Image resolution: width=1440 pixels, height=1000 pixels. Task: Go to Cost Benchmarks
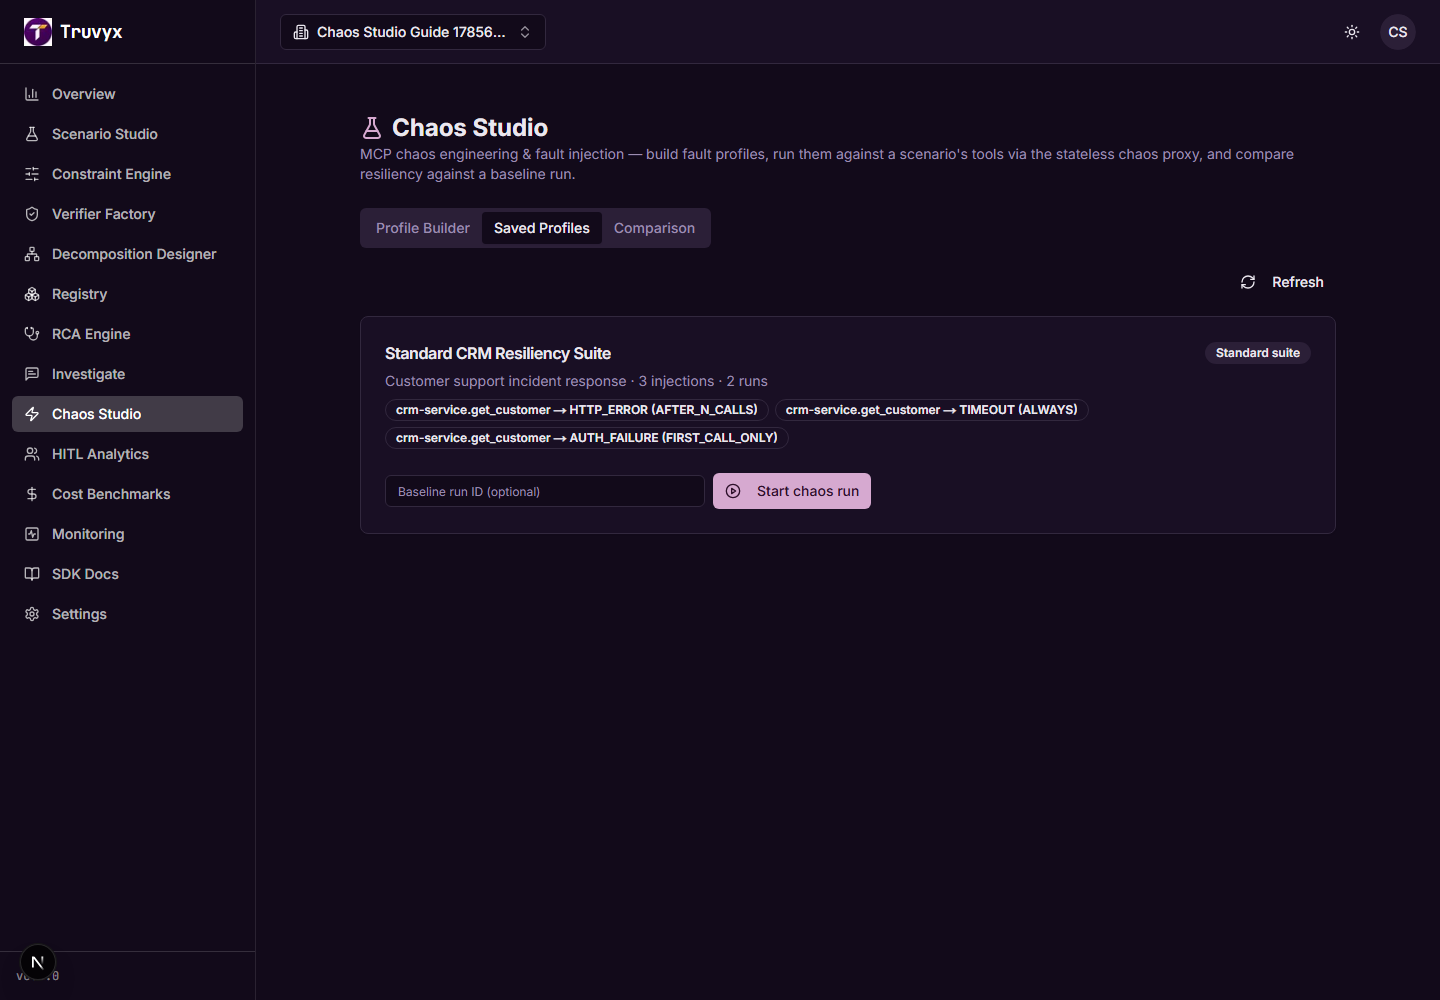127,494
